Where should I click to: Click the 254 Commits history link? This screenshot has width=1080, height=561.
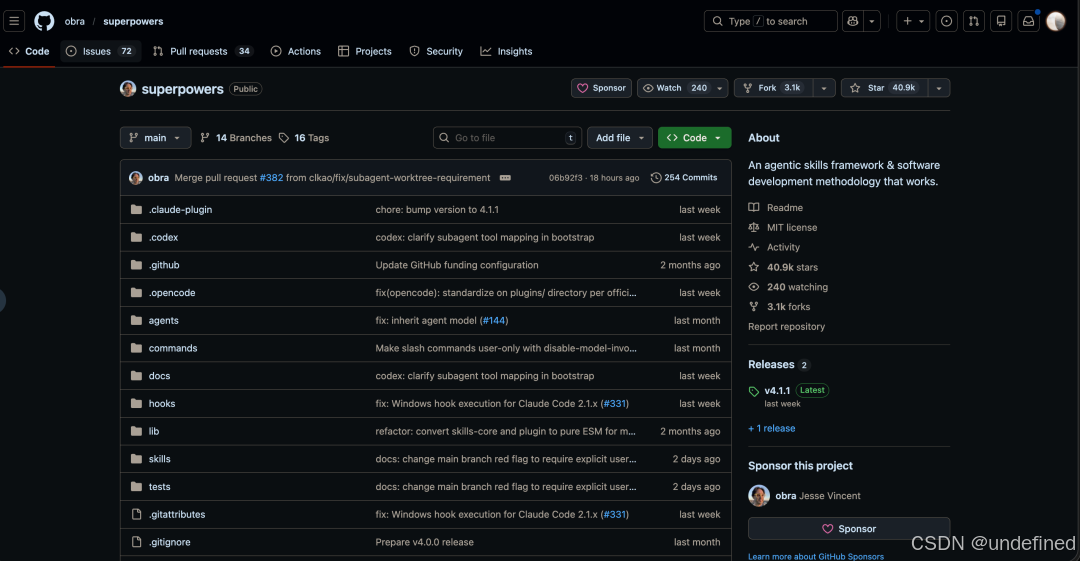pyautogui.click(x=684, y=178)
